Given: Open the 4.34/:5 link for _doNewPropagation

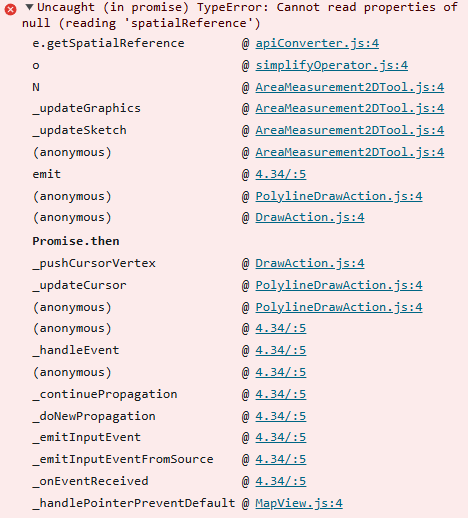Looking at the screenshot, I should click(x=281, y=416).
